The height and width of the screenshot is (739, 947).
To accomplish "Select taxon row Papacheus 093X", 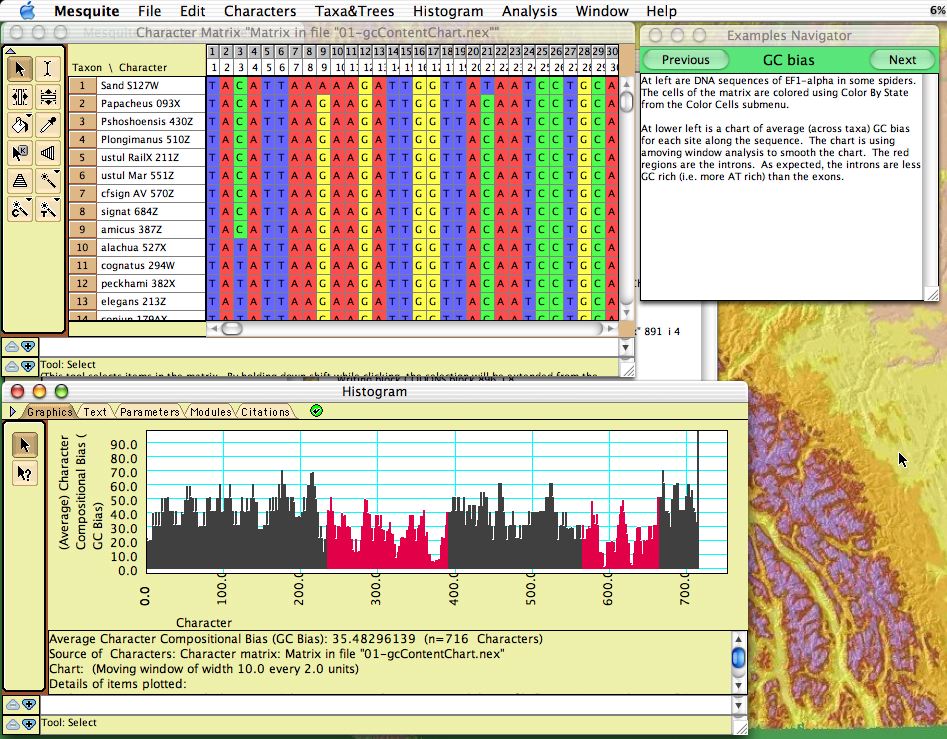I will click(140, 104).
